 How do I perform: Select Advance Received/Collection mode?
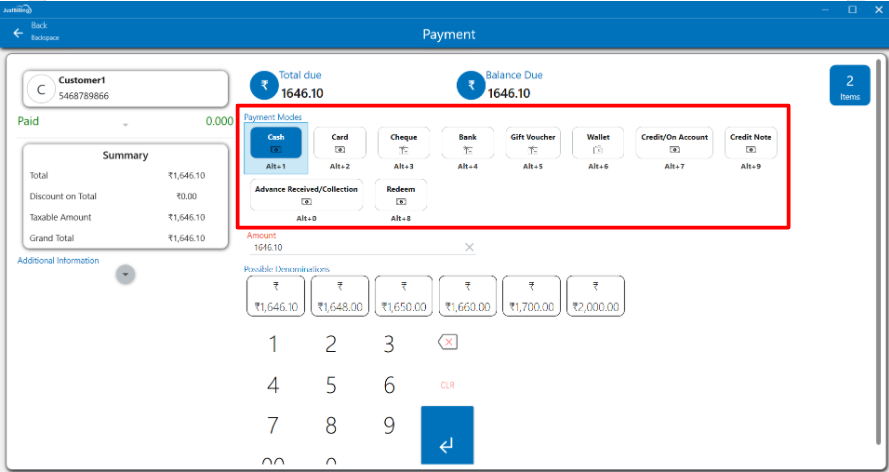click(307, 194)
